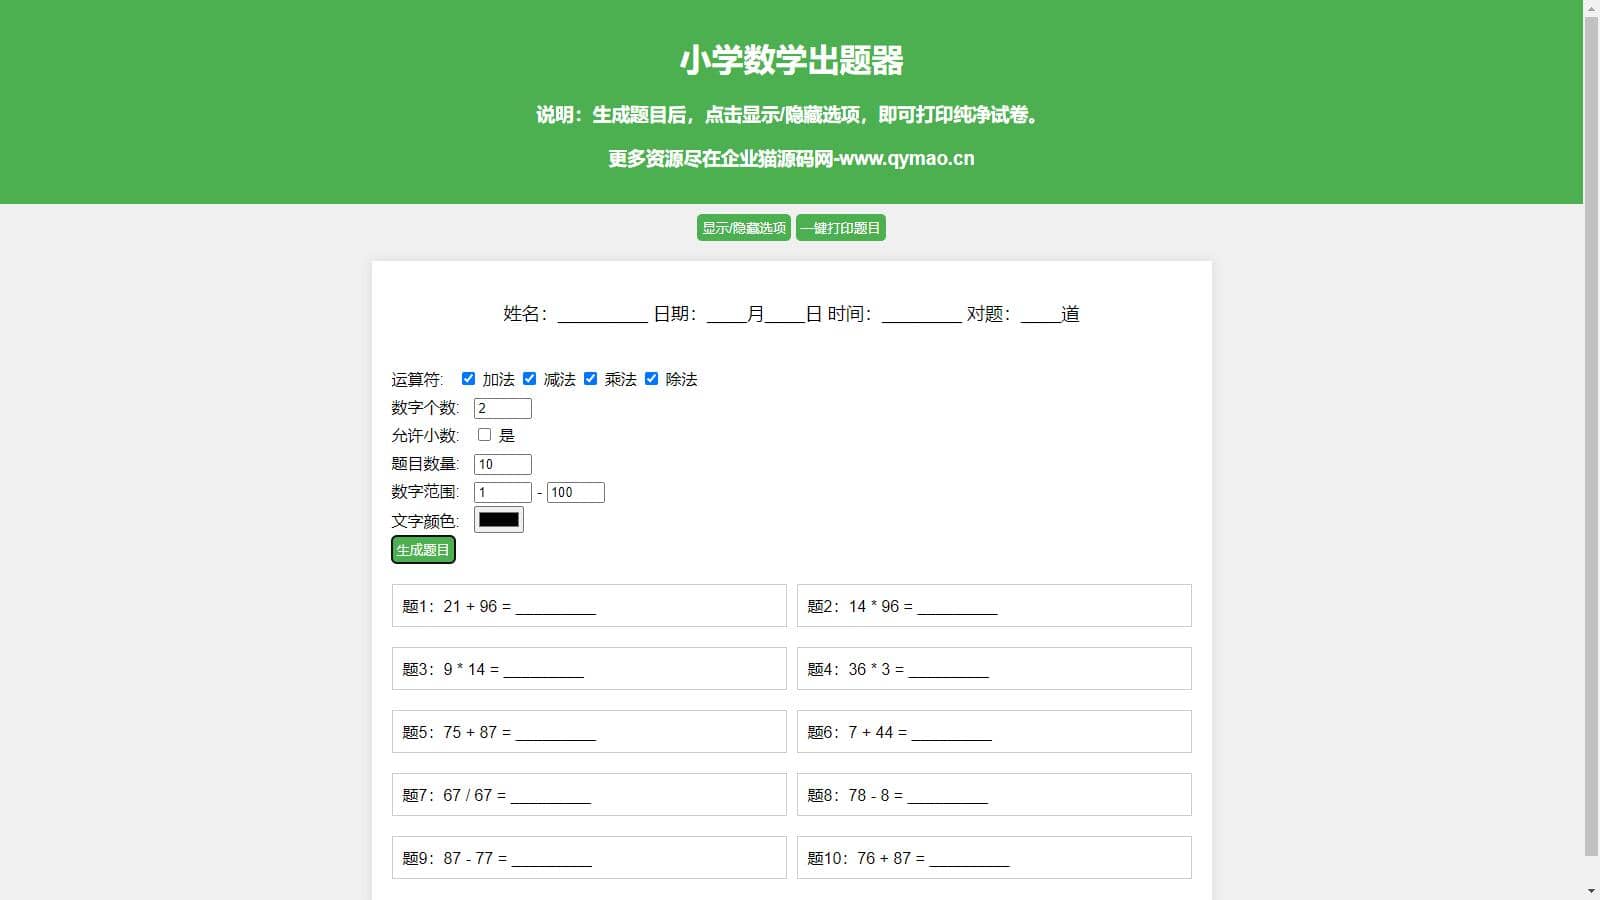Screen dimensions: 1600x900
Task: Click question box 题2: 14 * 96
Action: tap(994, 606)
